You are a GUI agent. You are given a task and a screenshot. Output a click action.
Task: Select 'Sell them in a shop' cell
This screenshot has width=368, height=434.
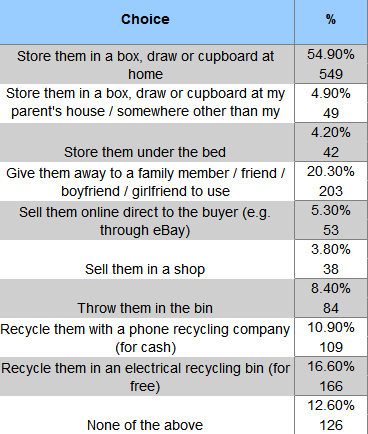pos(147,259)
